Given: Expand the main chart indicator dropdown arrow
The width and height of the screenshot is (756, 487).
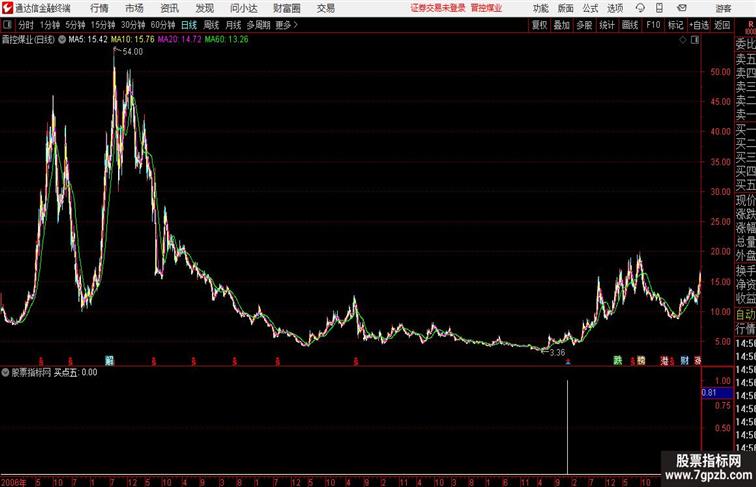Looking at the screenshot, I should [x=62, y=40].
